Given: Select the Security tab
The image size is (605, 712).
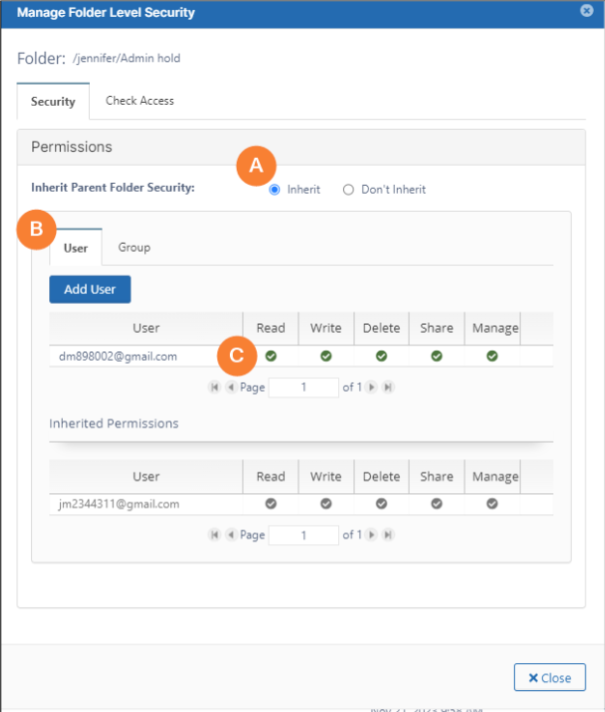Looking at the screenshot, I should click(53, 102).
